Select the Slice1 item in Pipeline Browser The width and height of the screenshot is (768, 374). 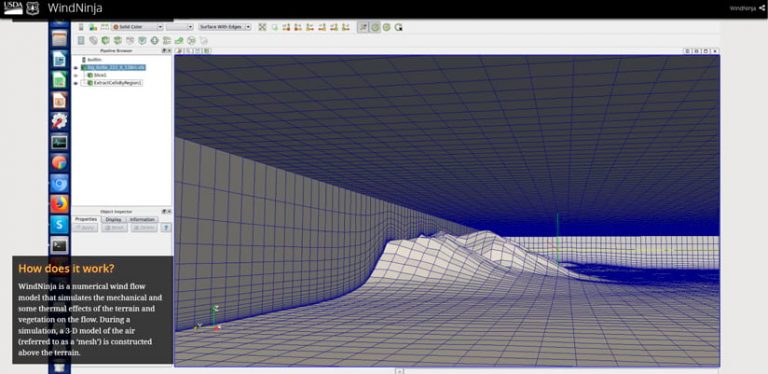click(100, 75)
